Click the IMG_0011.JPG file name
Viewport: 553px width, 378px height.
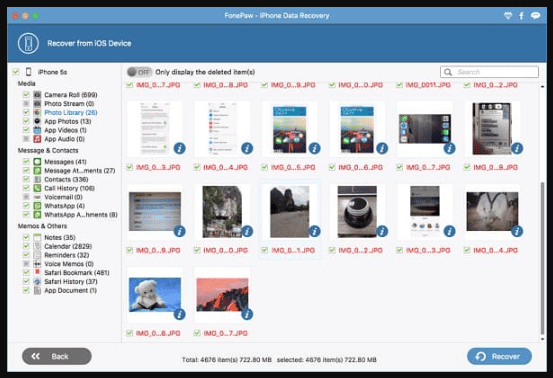428,85
